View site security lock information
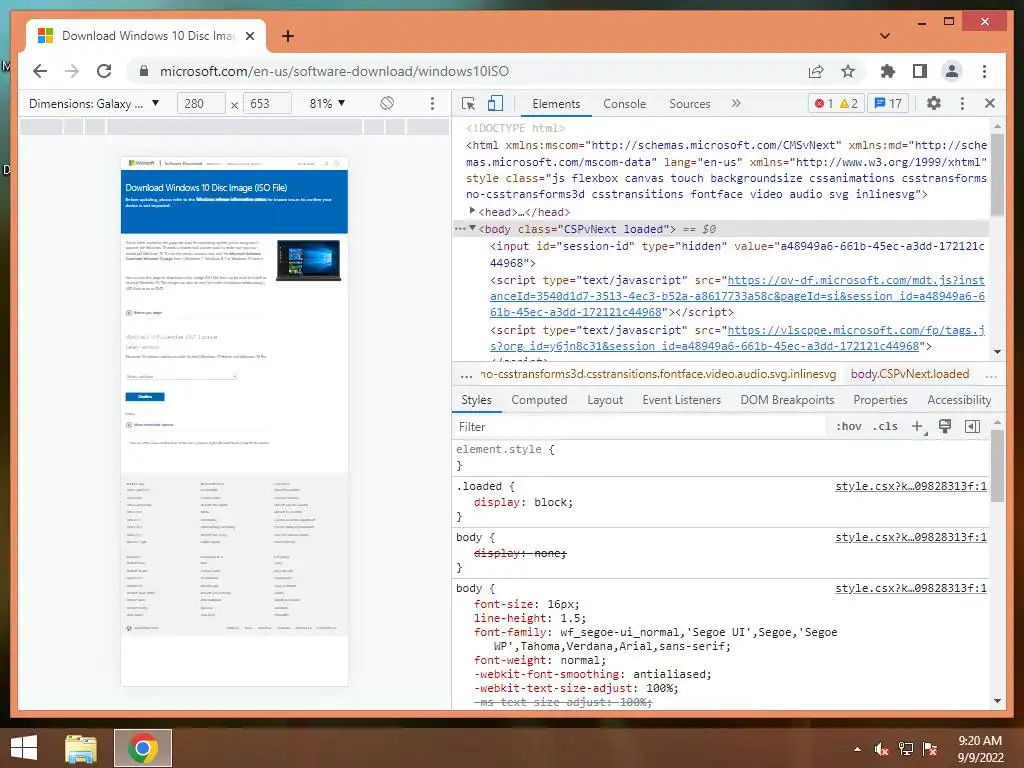The height and width of the screenshot is (768, 1024). coord(144,71)
